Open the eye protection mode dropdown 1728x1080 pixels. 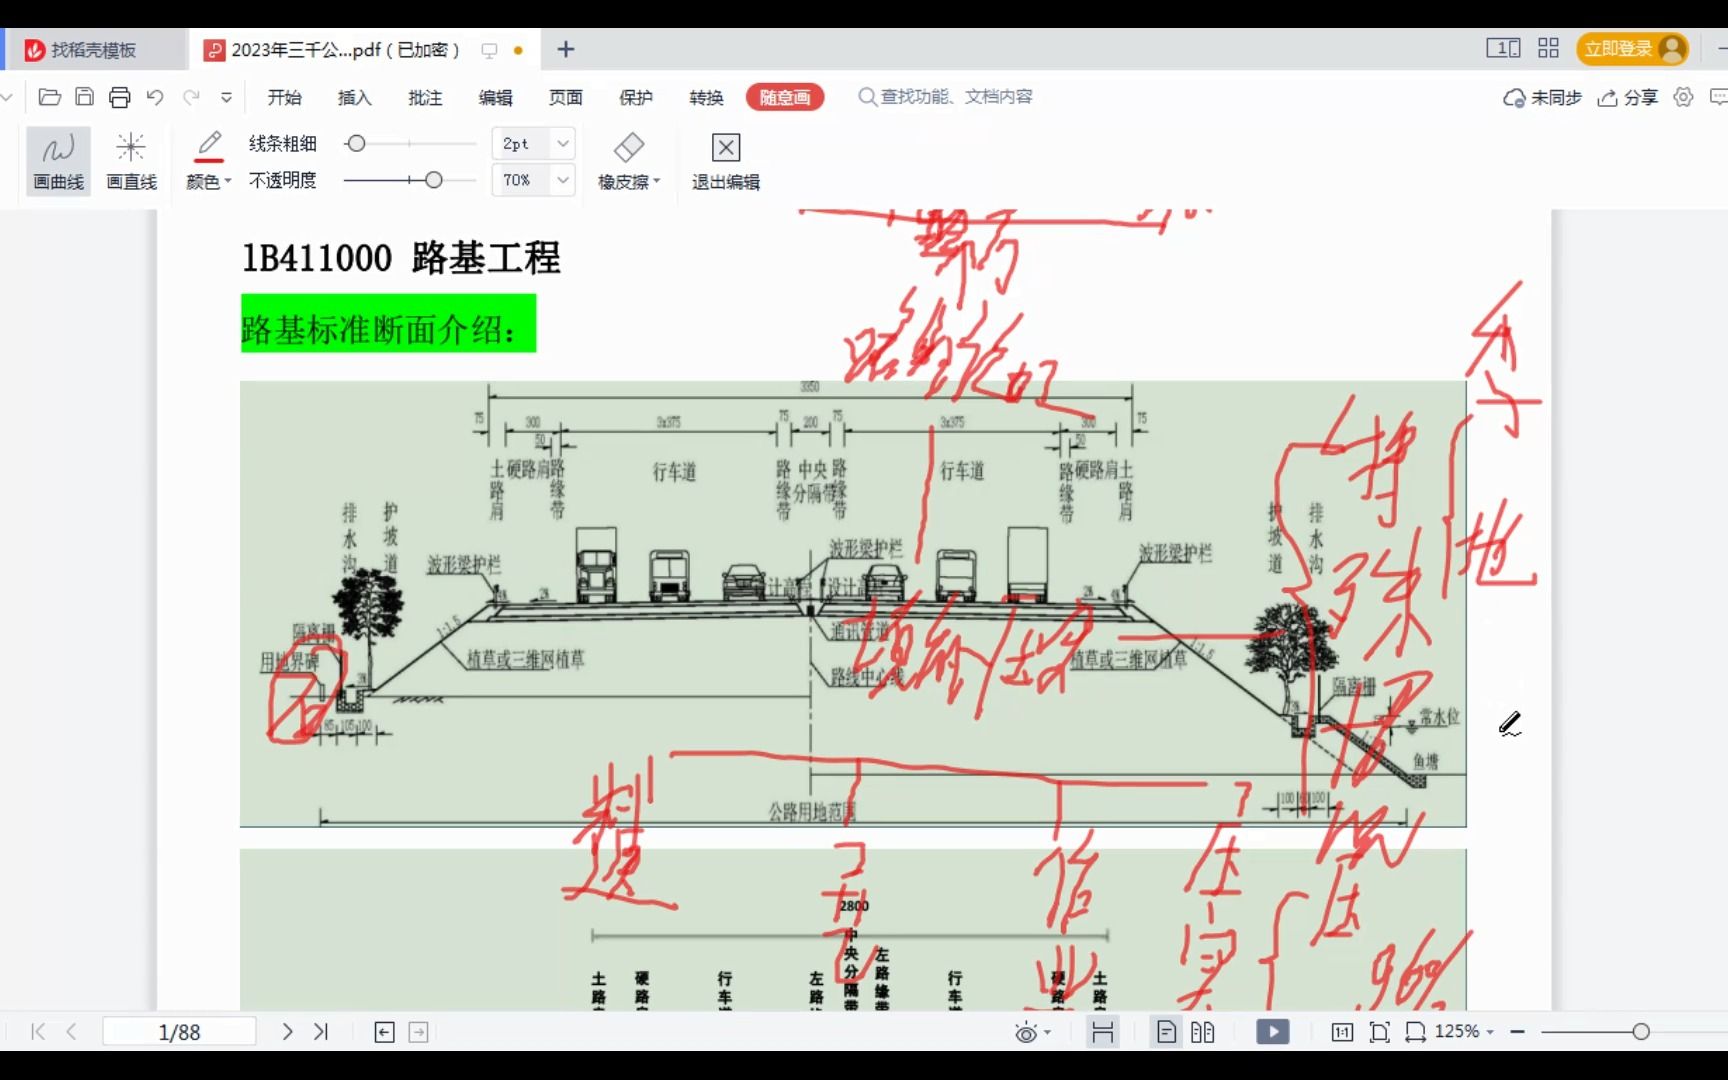(x=1033, y=1033)
